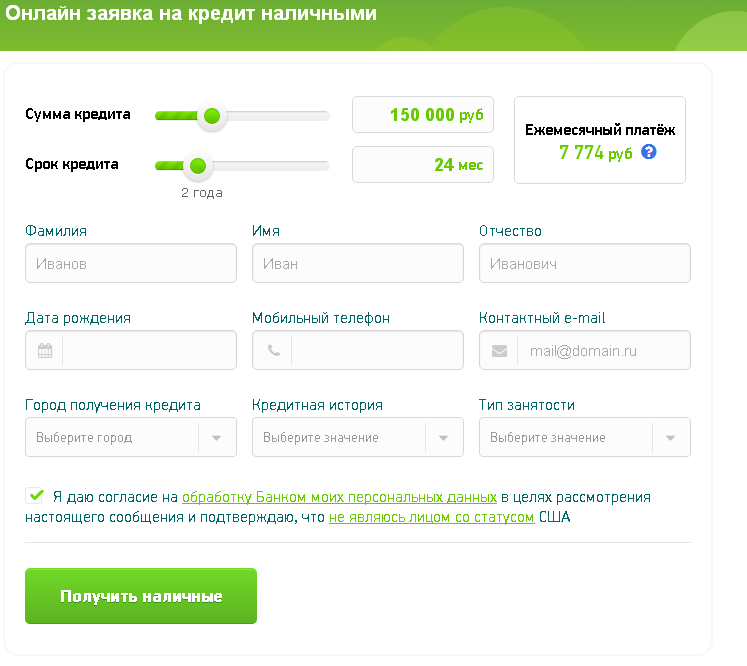Screen dimensions: 747x666
Task: Click the 'Срок кредита' slider handle
Action: (x=197, y=165)
